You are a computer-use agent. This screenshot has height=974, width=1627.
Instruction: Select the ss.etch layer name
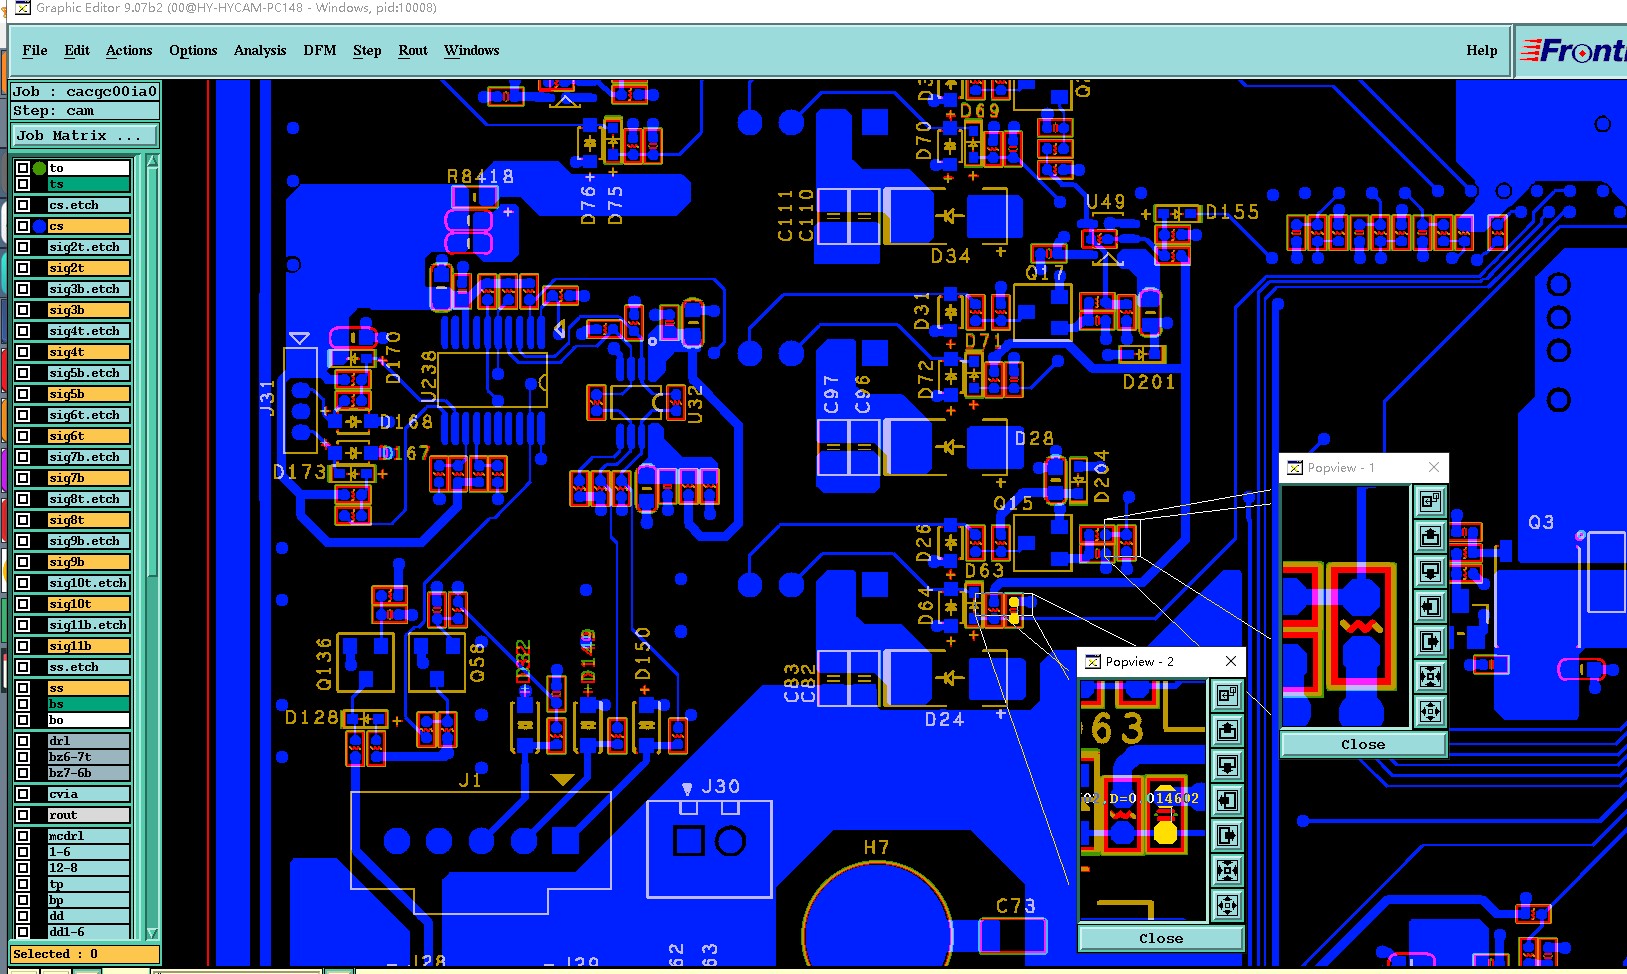click(x=89, y=667)
